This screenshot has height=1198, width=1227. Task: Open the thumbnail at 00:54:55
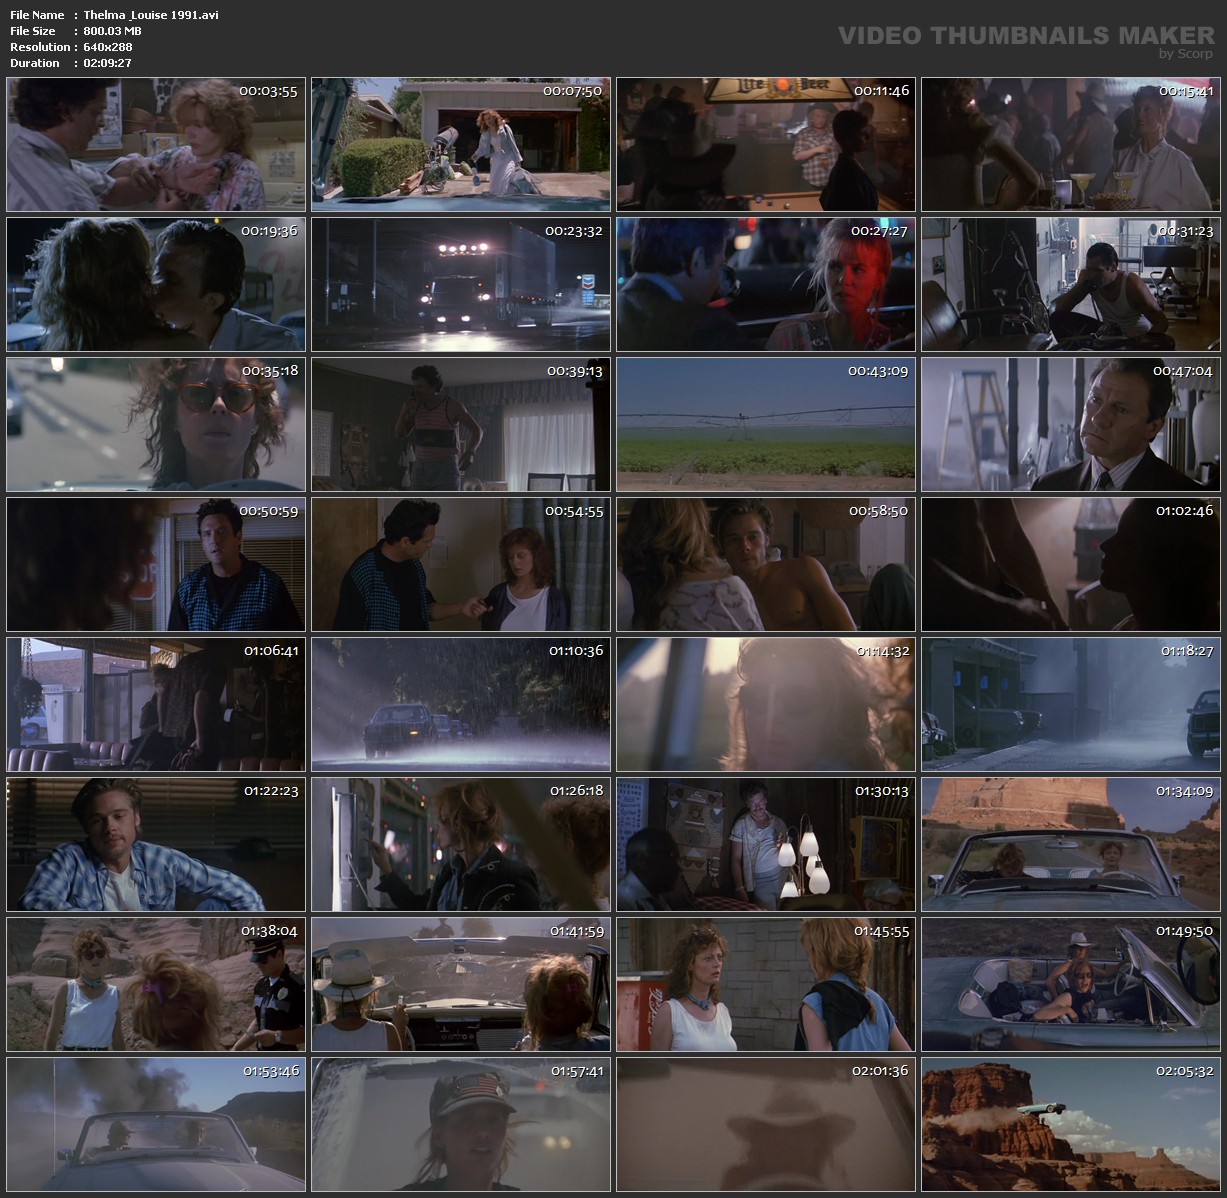[461, 564]
